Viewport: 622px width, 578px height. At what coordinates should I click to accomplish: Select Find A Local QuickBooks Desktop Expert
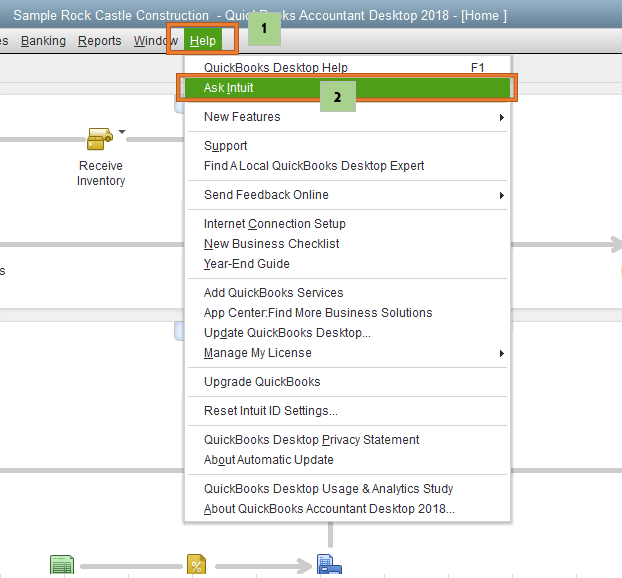[347, 165]
